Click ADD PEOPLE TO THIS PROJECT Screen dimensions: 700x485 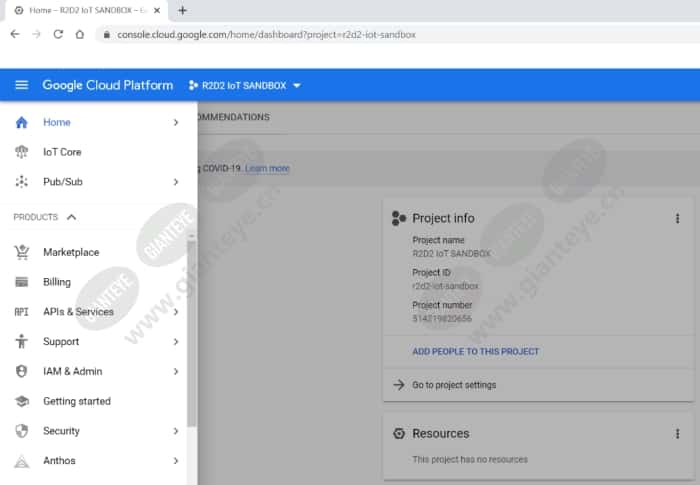475,351
